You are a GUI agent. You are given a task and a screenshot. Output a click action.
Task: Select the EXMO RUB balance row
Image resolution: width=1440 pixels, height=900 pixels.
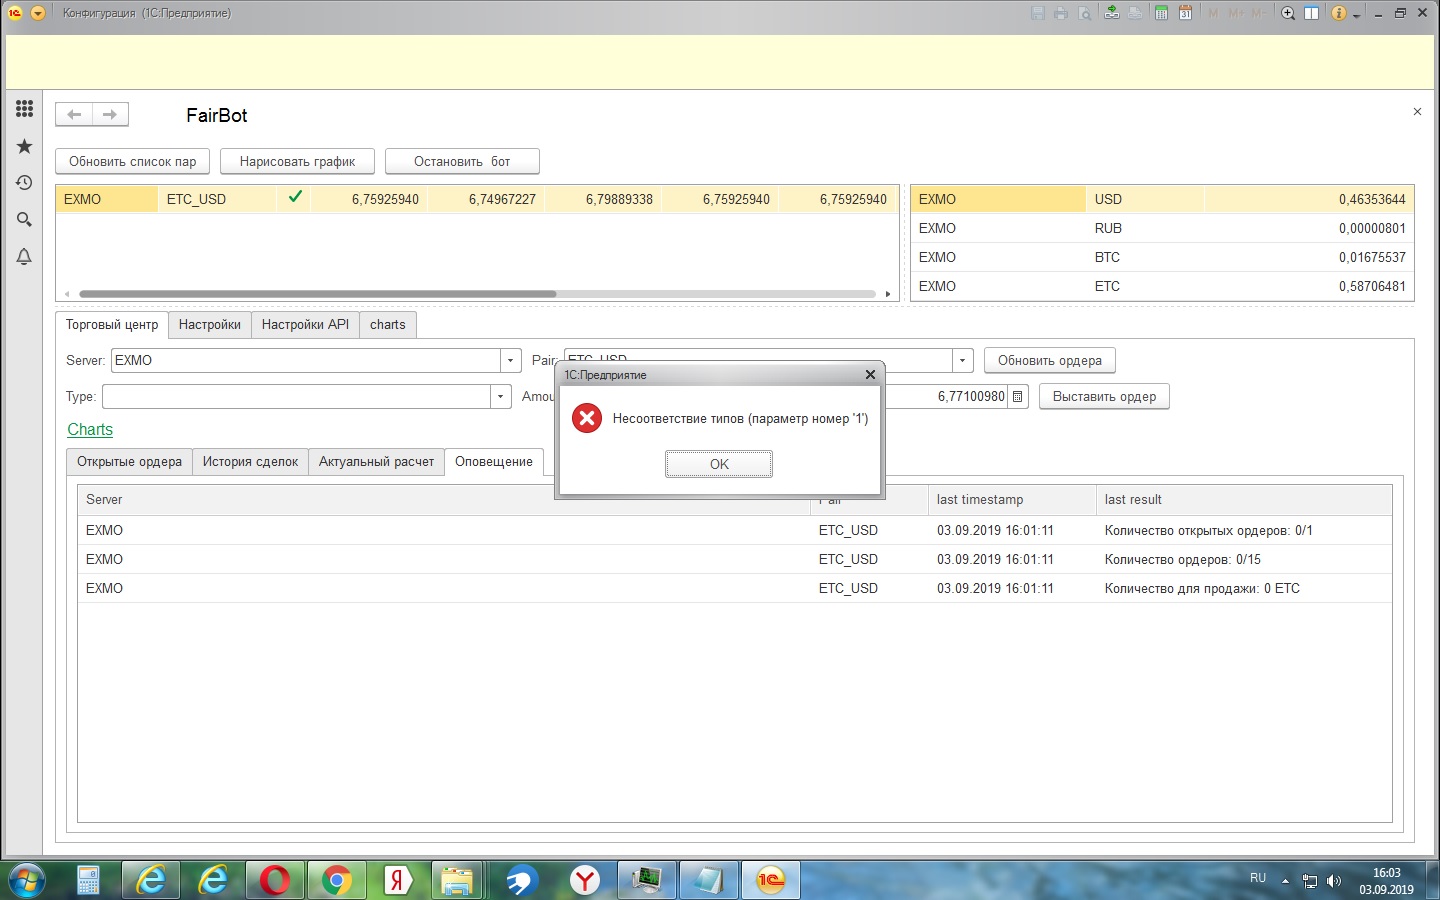(1162, 228)
